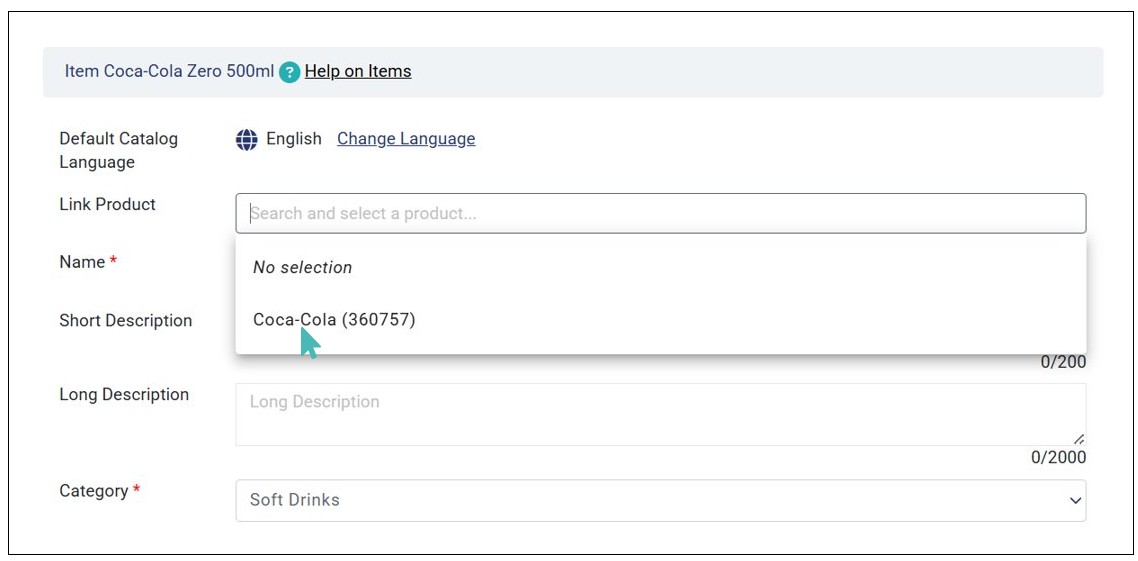This screenshot has width=1138, height=561.
Task: Click the Item Coca-Cola Zero 500ml header text
Action: [x=169, y=71]
